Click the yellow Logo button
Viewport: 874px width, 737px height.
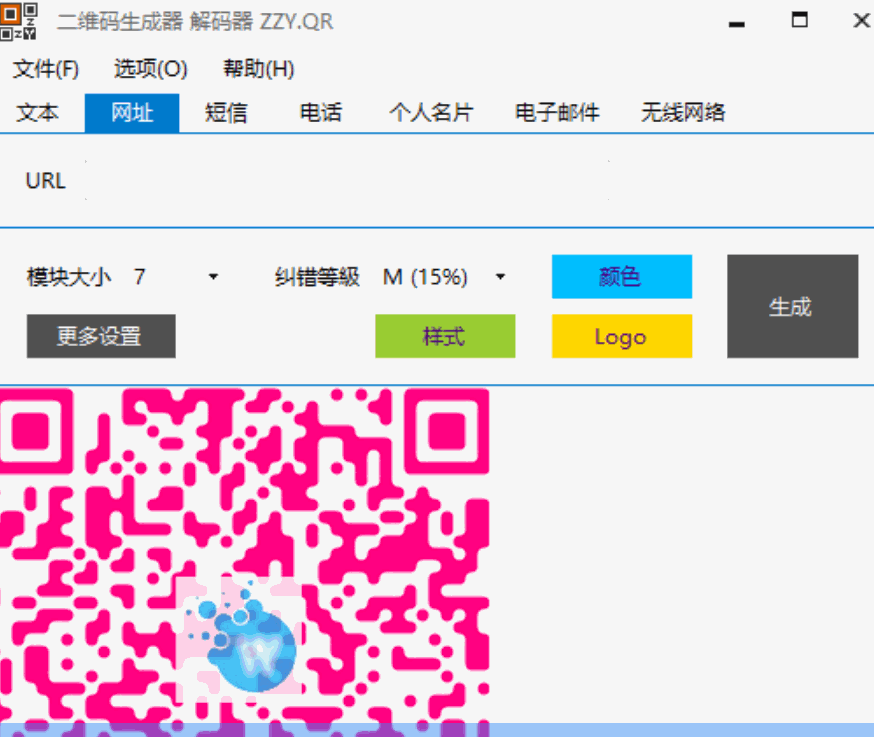[622, 336]
